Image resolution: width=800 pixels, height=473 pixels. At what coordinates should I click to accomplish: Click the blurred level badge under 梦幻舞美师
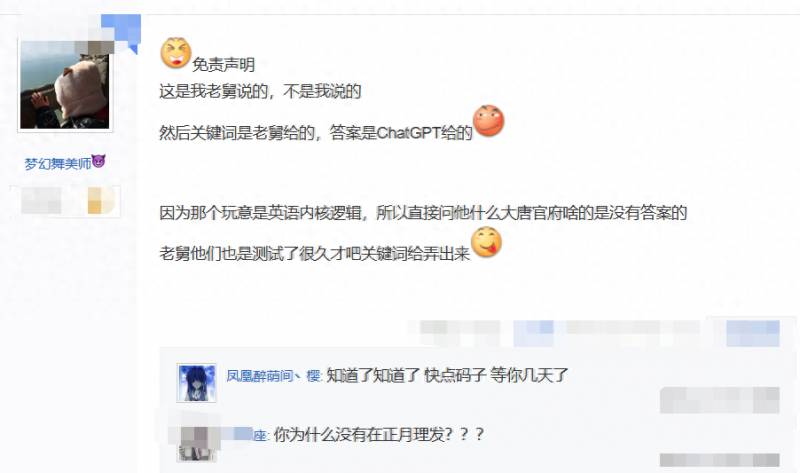click(x=42, y=200)
